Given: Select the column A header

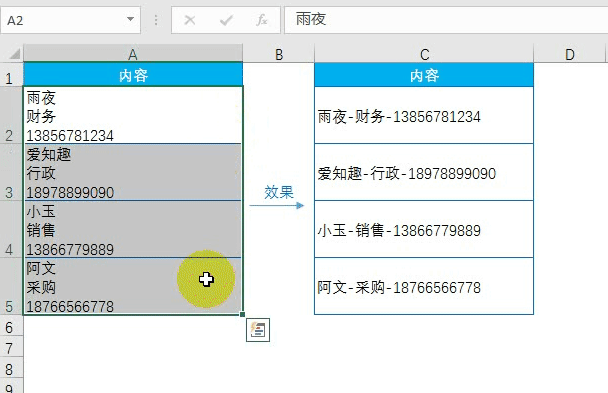Looking at the screenshot, I should click(x=133, y=54).
